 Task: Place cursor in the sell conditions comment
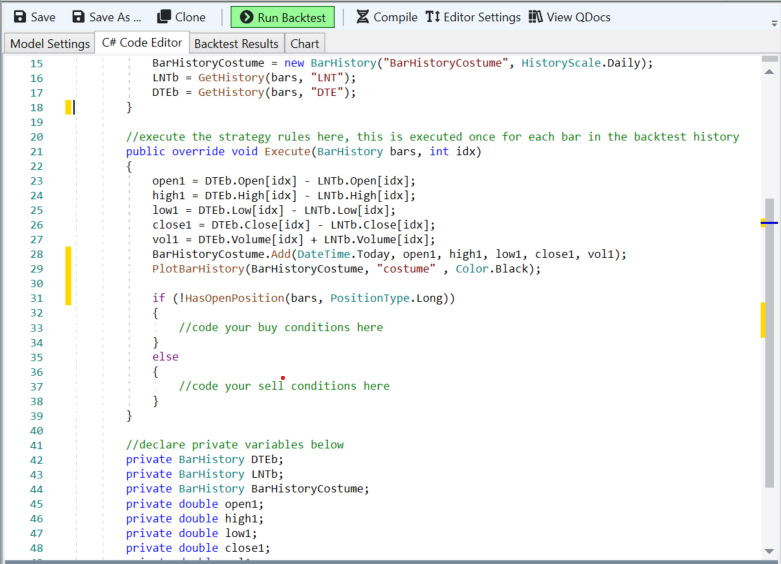point(284,386)
